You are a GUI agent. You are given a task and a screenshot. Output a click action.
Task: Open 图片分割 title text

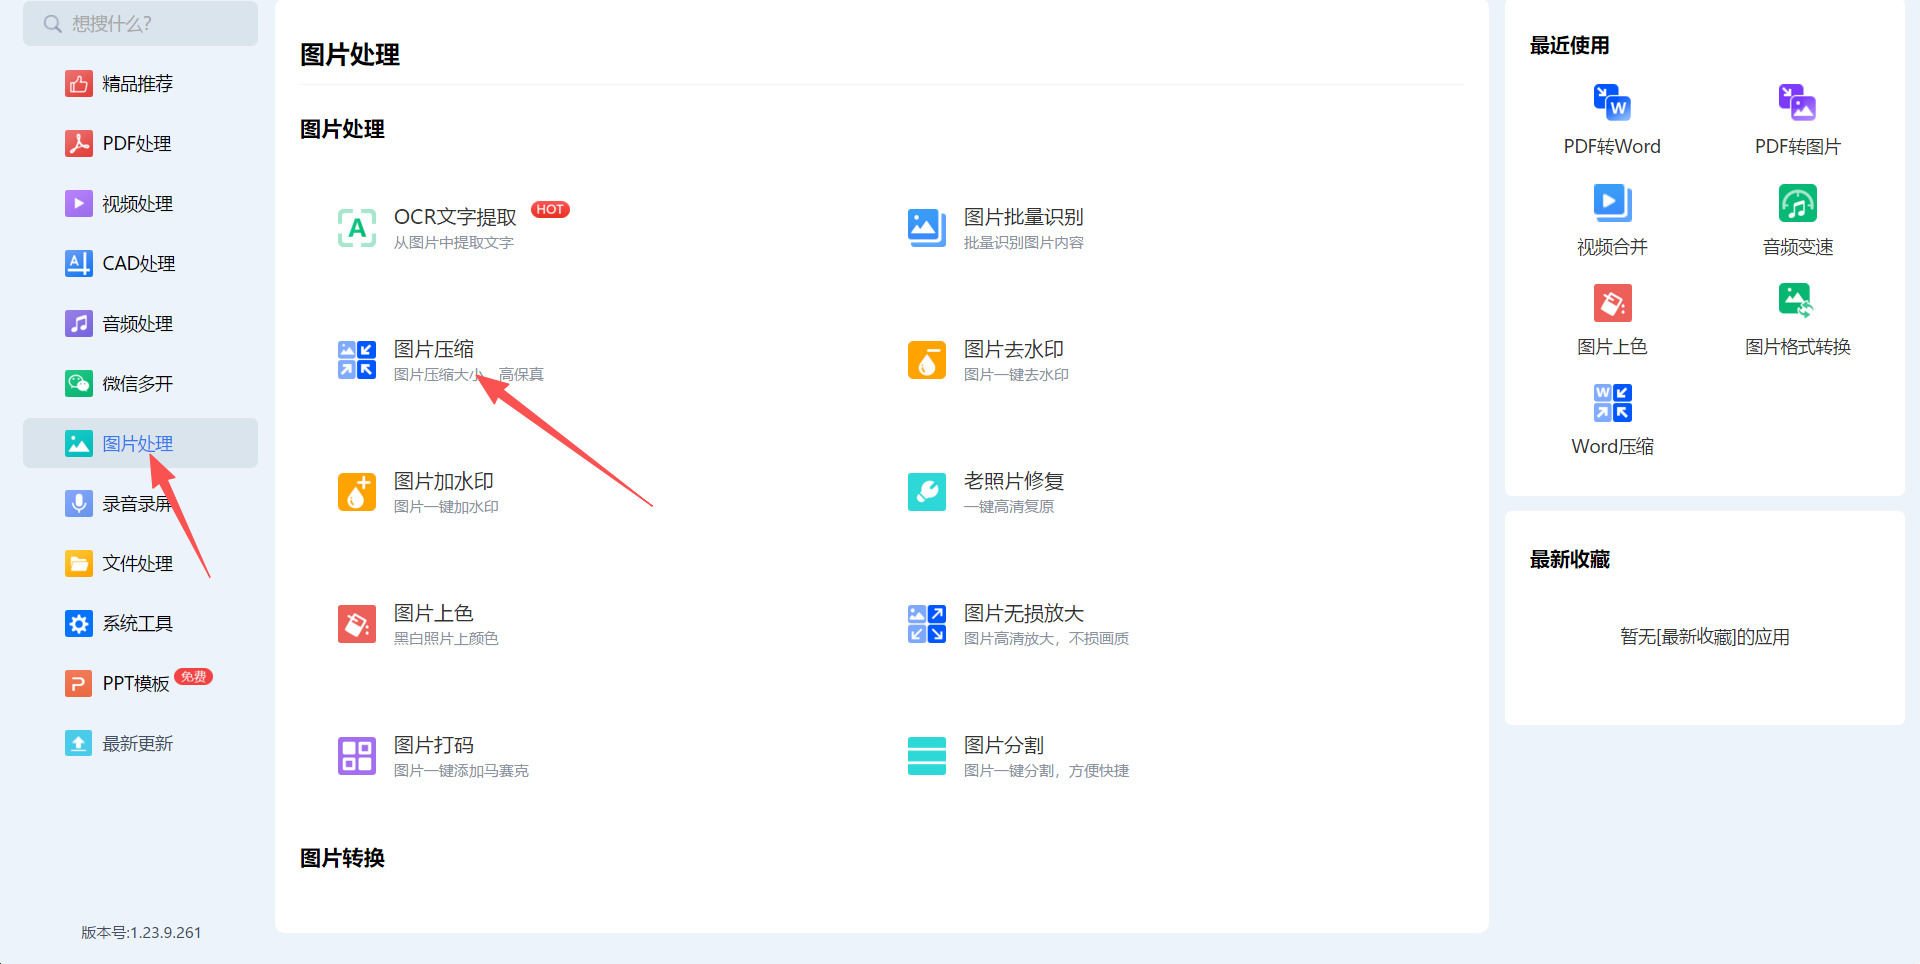pos(1004,745)
